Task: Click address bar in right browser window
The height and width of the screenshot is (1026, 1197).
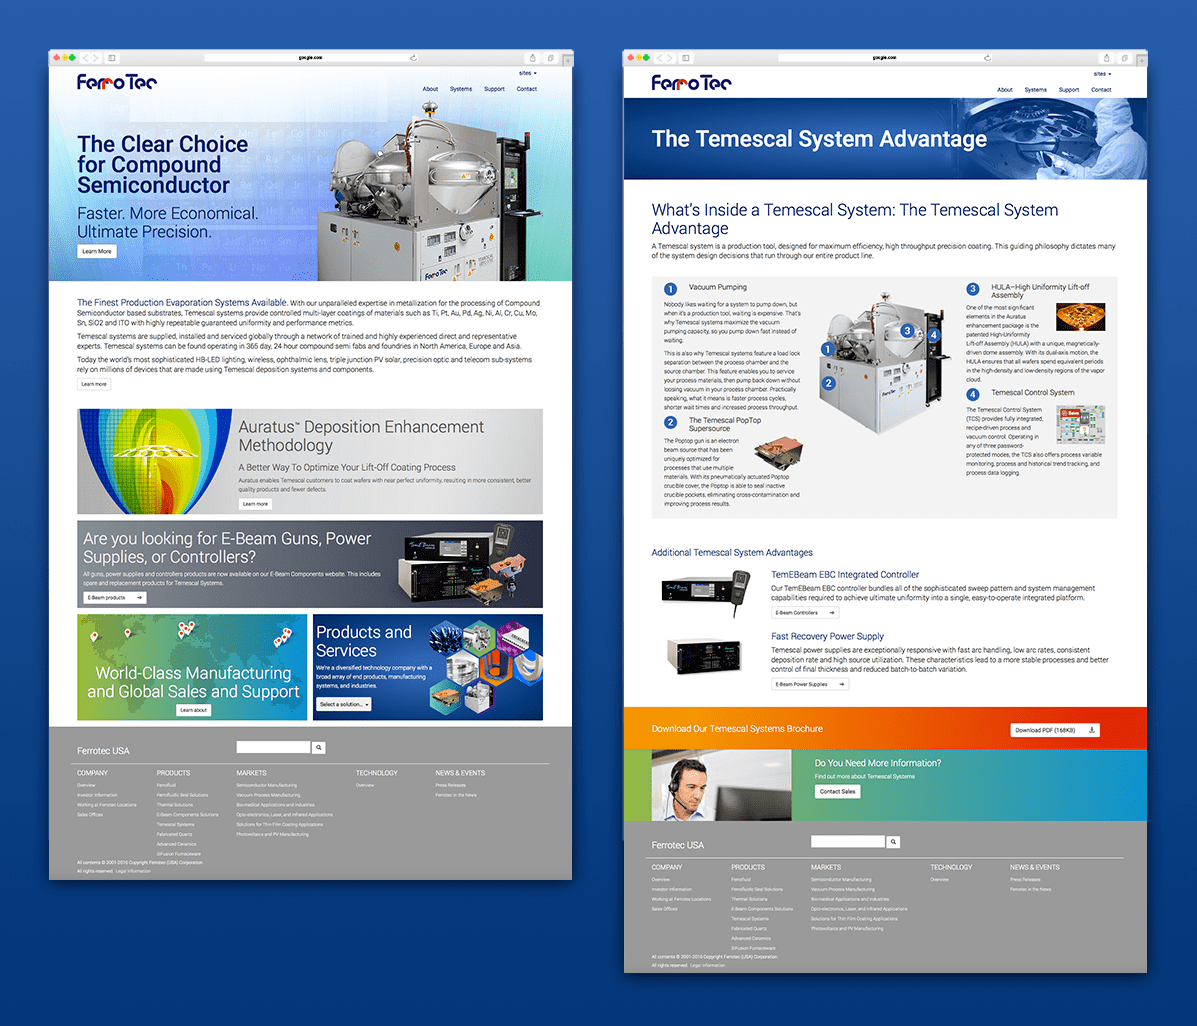Action: click(885, 57)
